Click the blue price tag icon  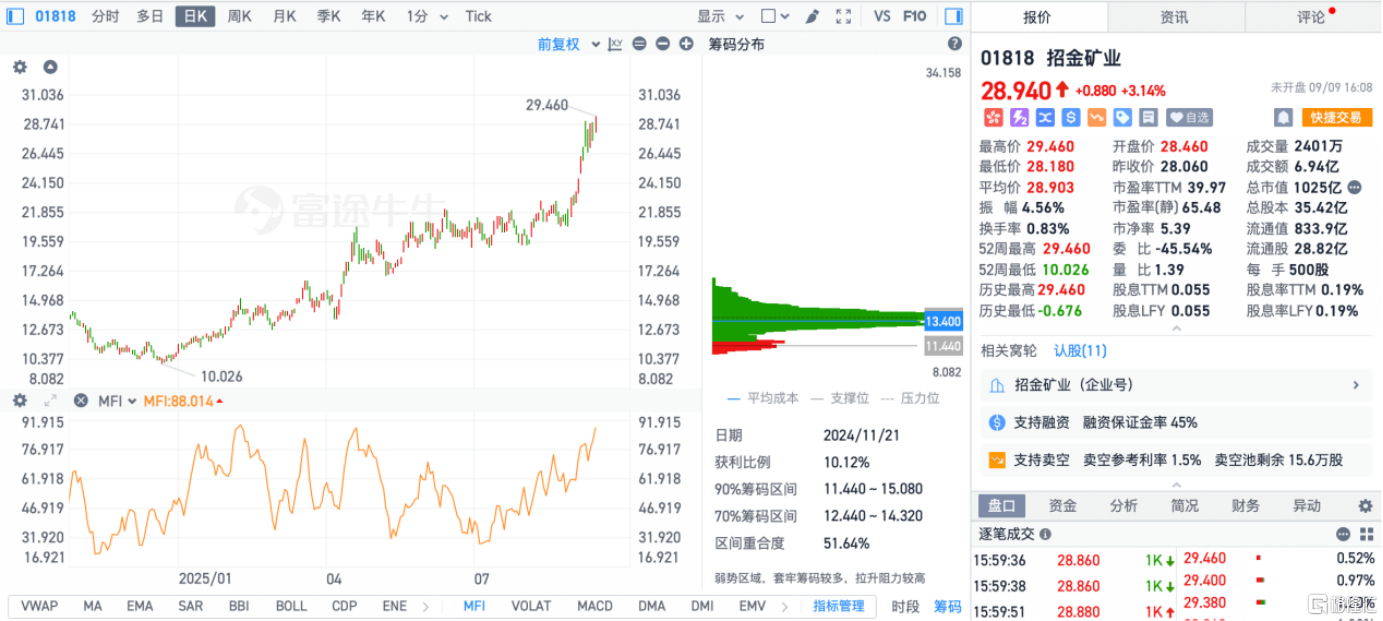[x=1123, y=117]
